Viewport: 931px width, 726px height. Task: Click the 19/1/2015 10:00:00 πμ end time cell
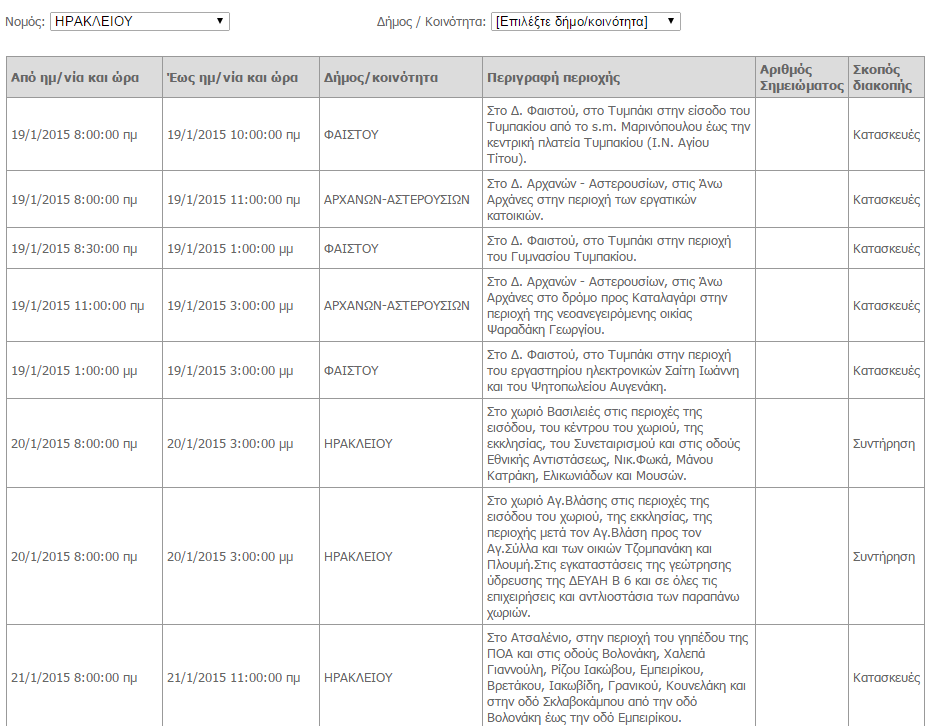[x=230, y=134]
